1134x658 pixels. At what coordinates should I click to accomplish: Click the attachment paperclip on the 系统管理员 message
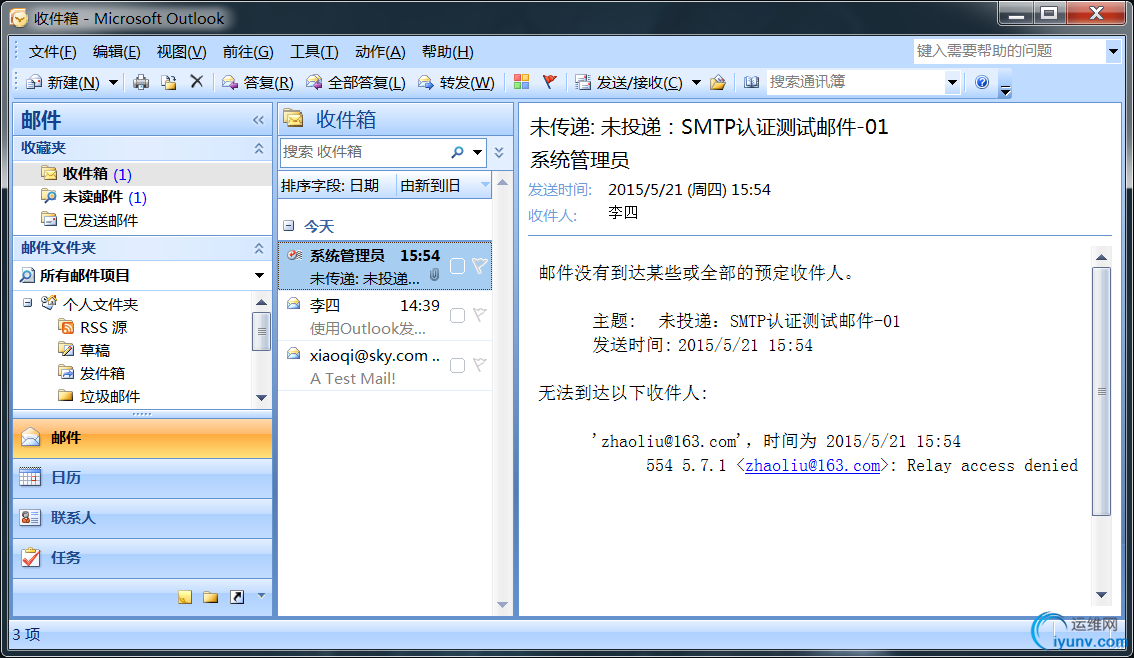(x=434, y=275)
